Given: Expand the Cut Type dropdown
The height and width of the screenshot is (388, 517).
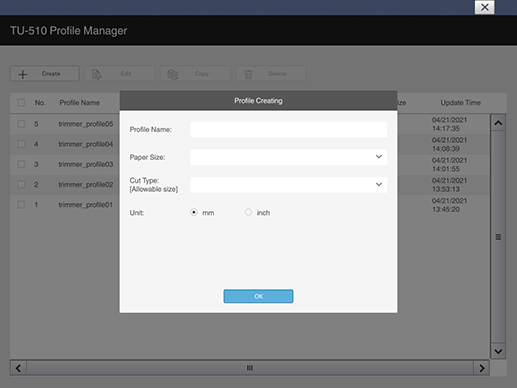Looking at the screenshot, I should pyautogui.click(x=289, y=185).
